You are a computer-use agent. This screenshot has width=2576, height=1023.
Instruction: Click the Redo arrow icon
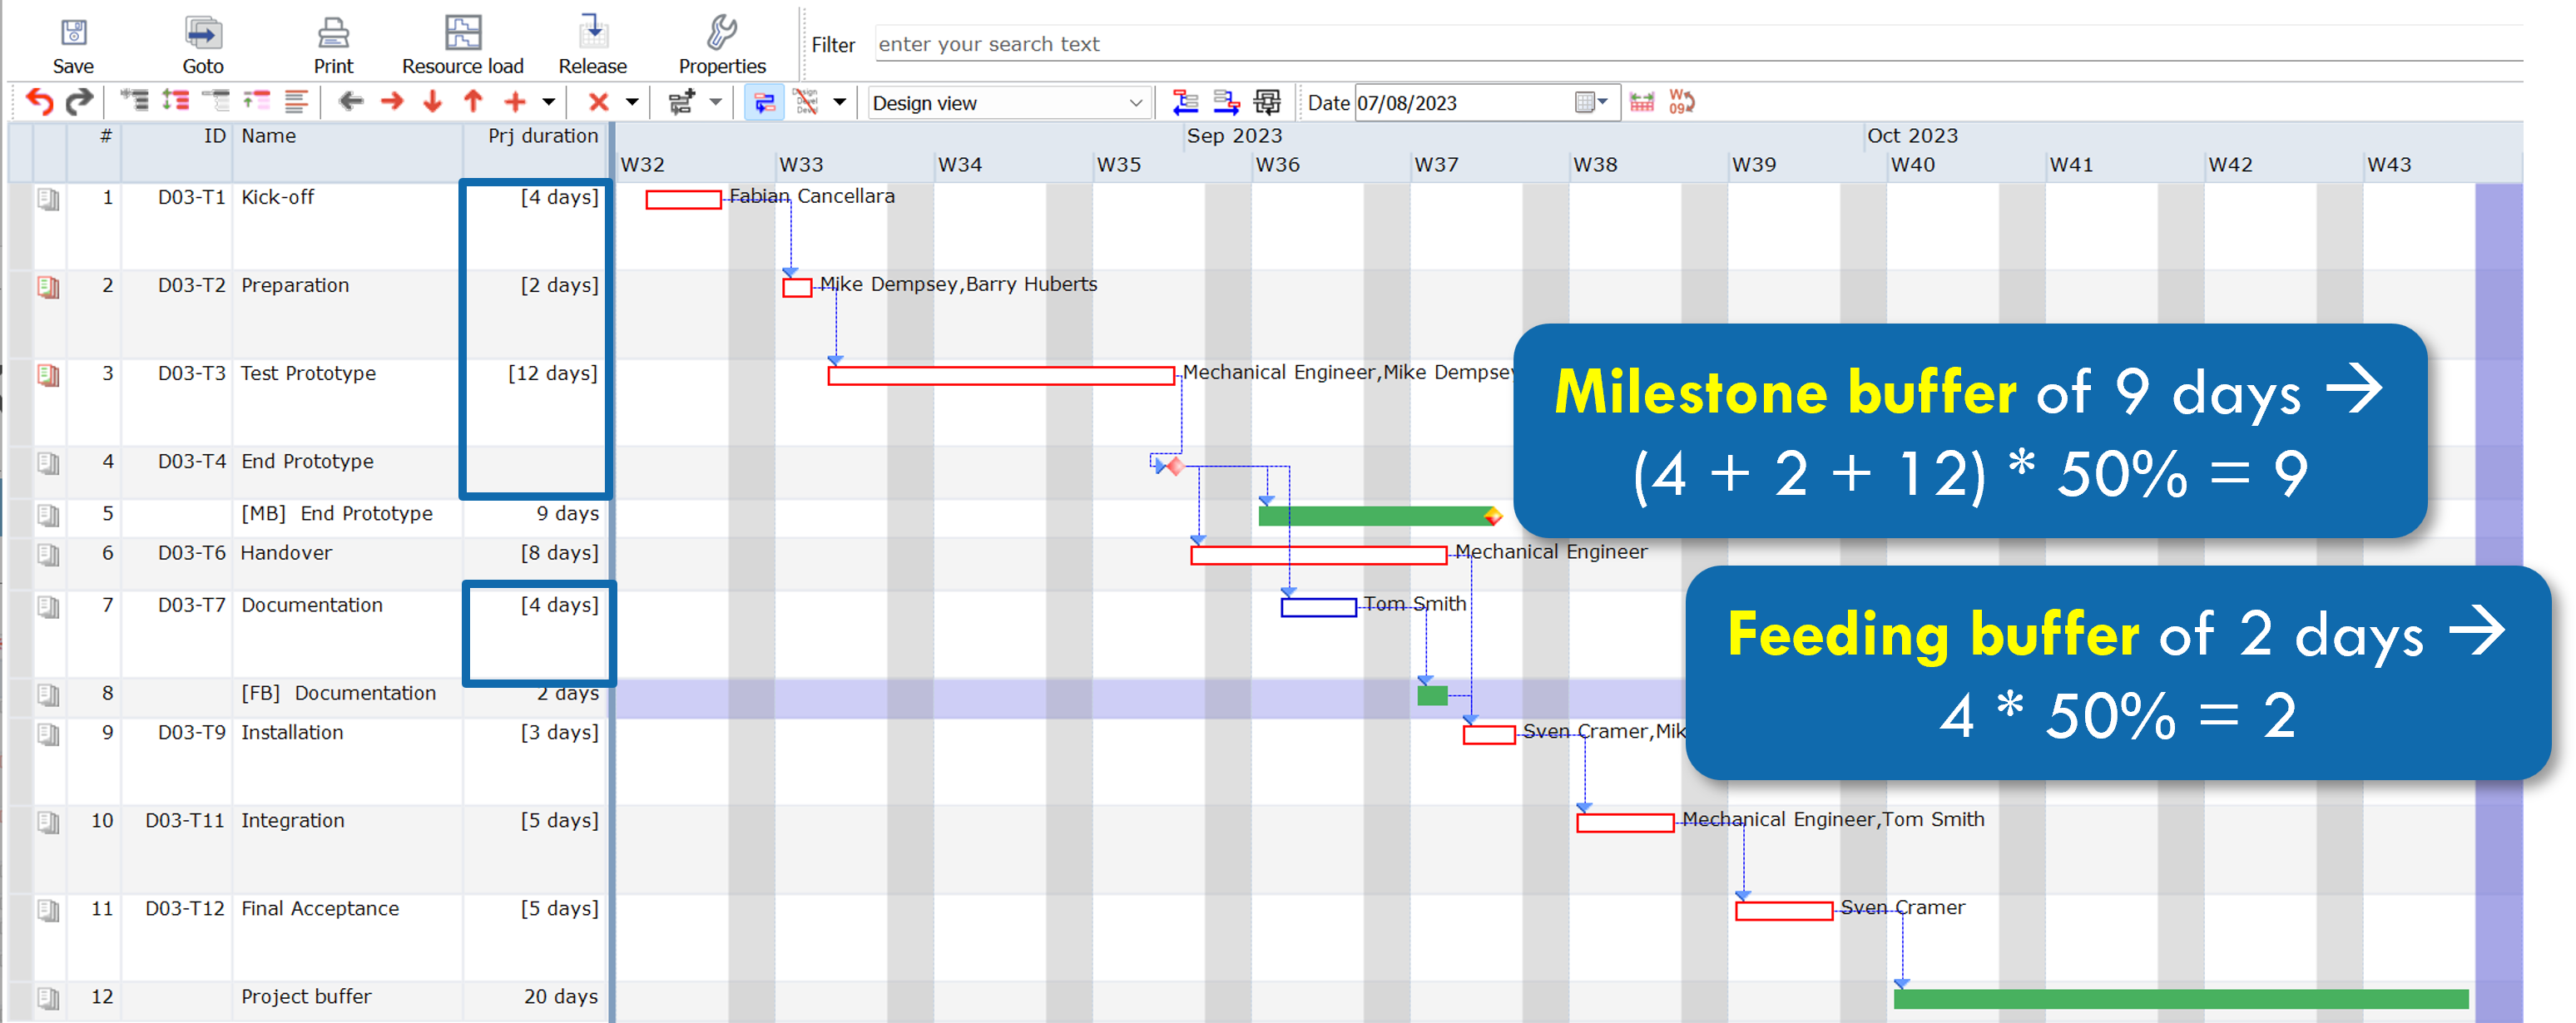pos(79,101)
